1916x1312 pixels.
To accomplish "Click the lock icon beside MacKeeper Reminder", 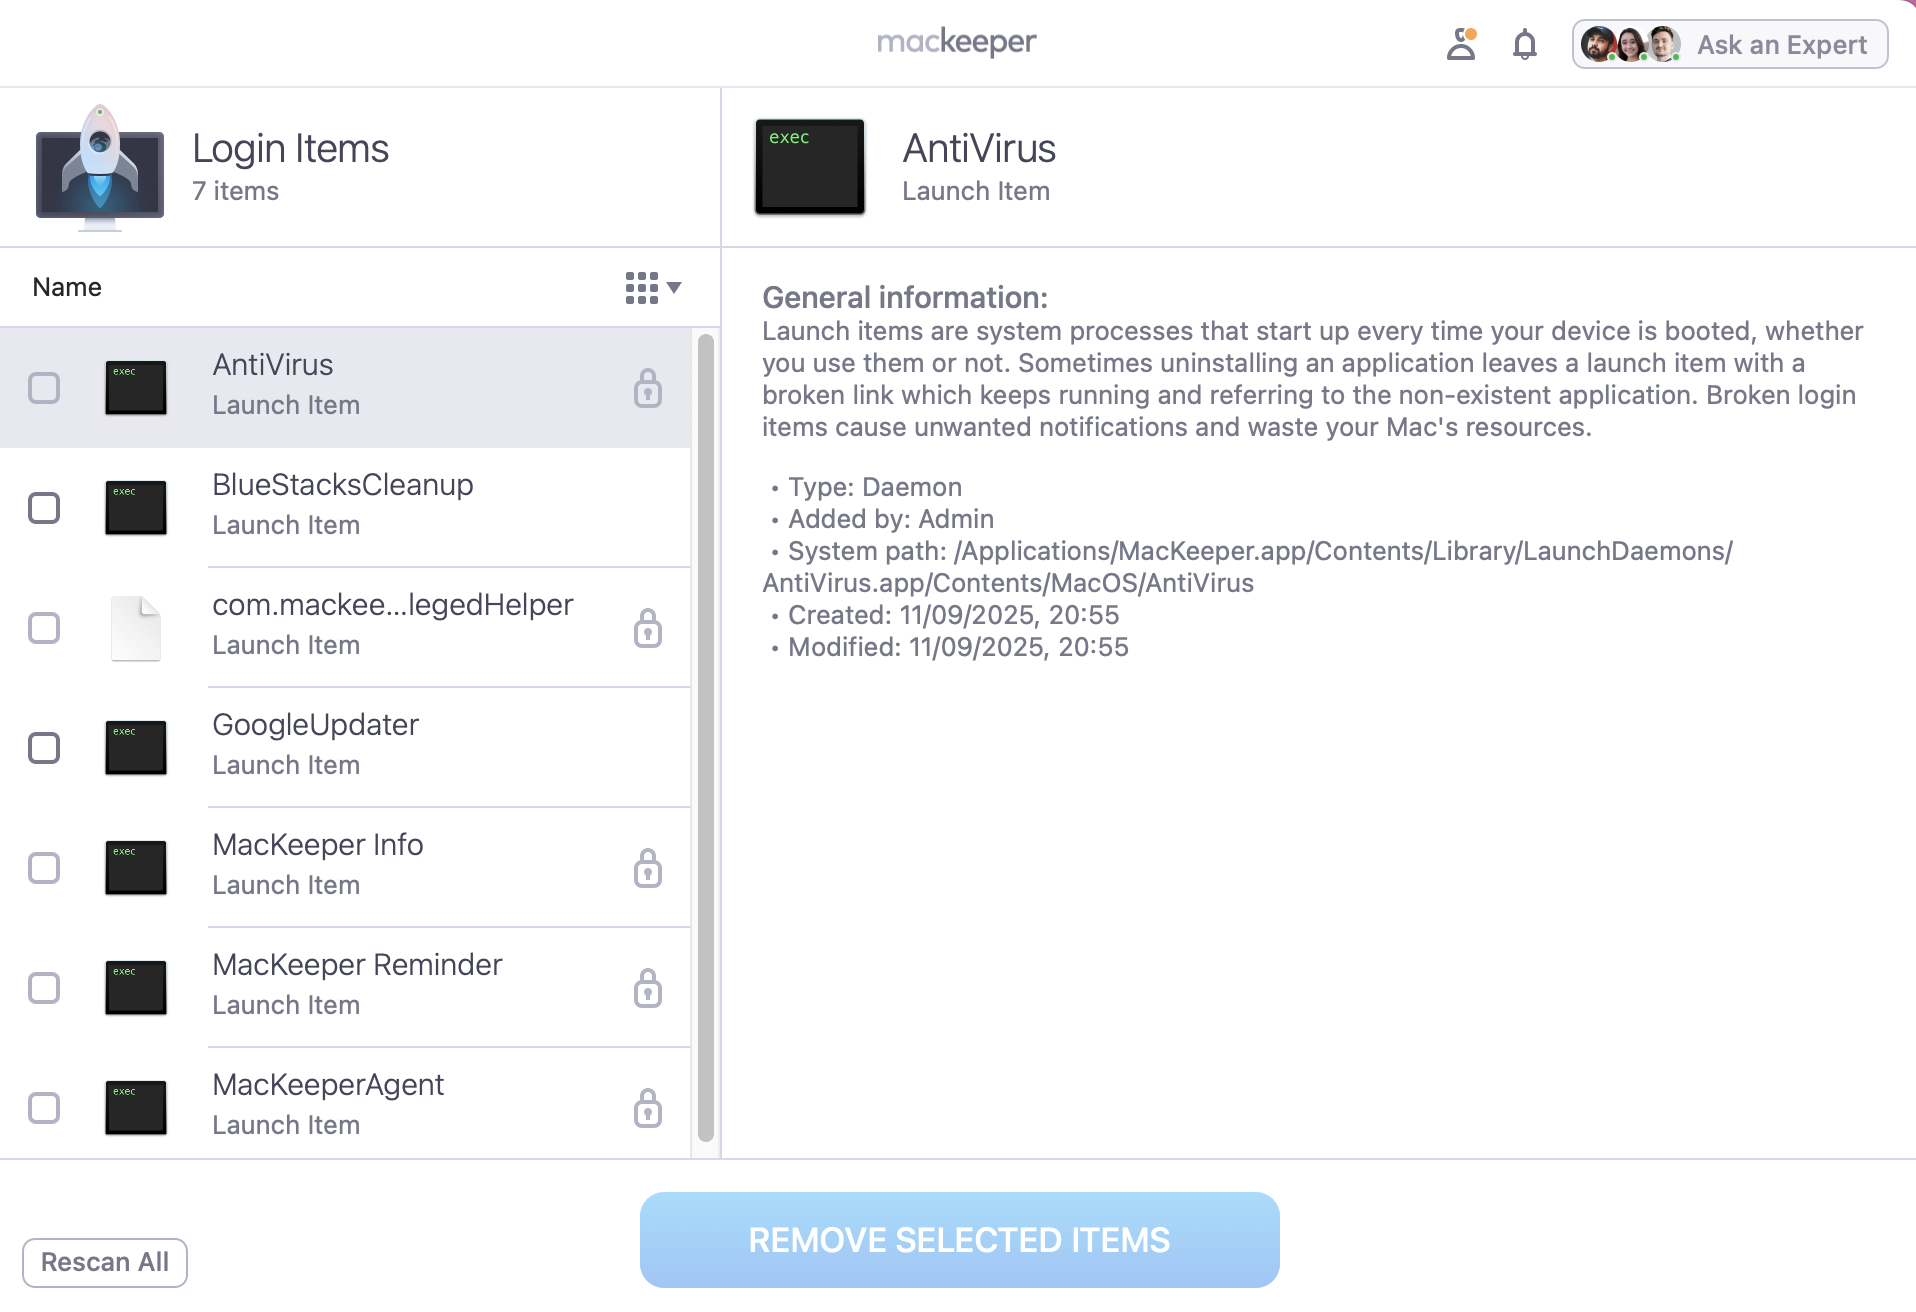I will coord(648,988).
